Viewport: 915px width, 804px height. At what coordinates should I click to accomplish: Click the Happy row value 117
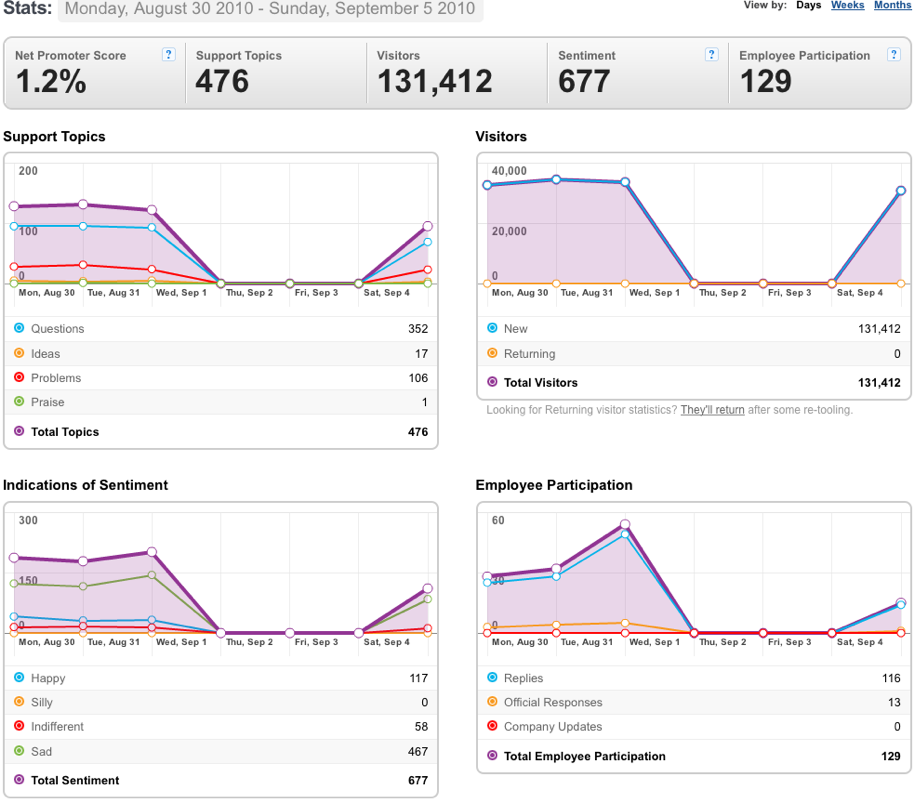point(418,678)
